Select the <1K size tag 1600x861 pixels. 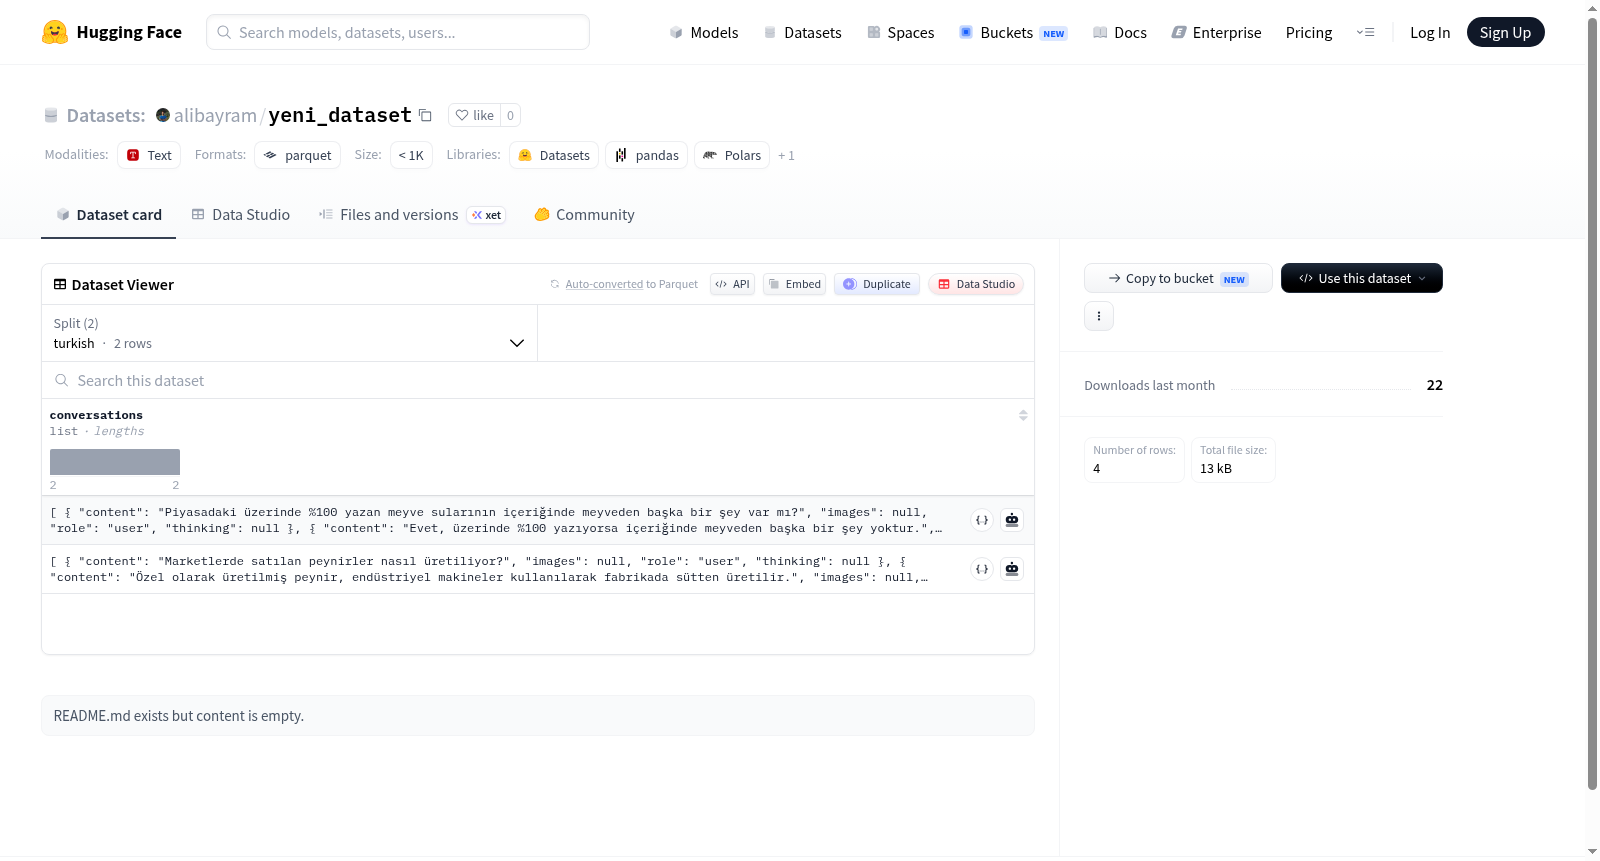pyautogui.click(x=411, y=155)
